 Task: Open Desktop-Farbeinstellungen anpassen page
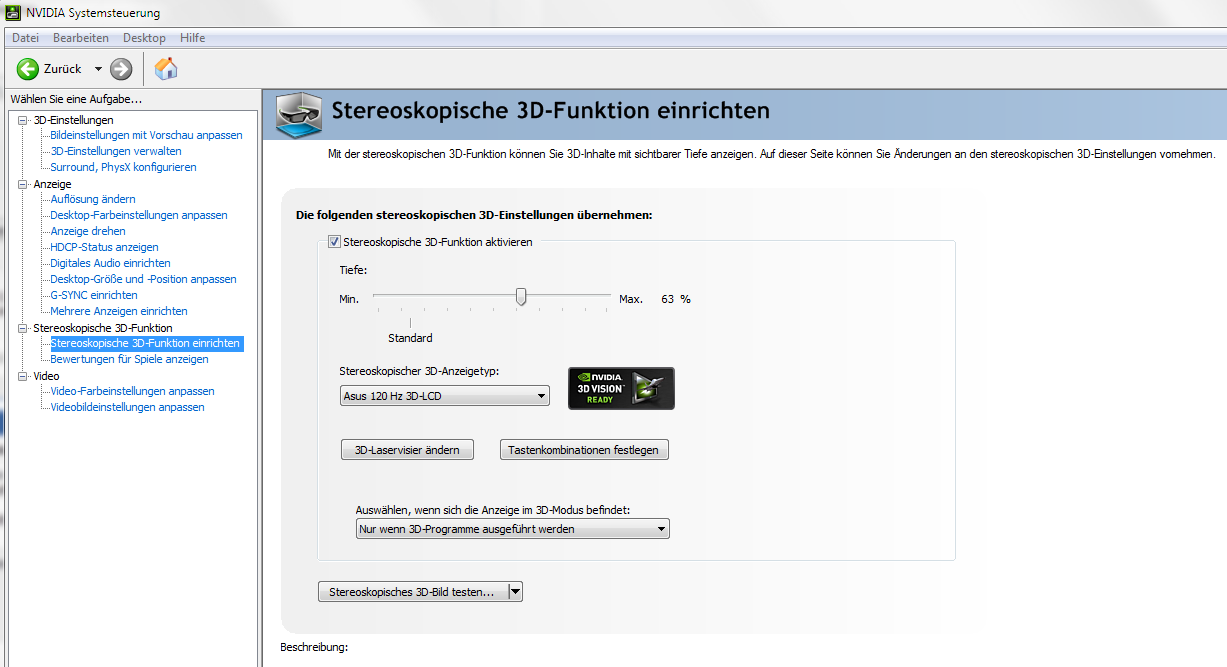[x=139, y=215]
